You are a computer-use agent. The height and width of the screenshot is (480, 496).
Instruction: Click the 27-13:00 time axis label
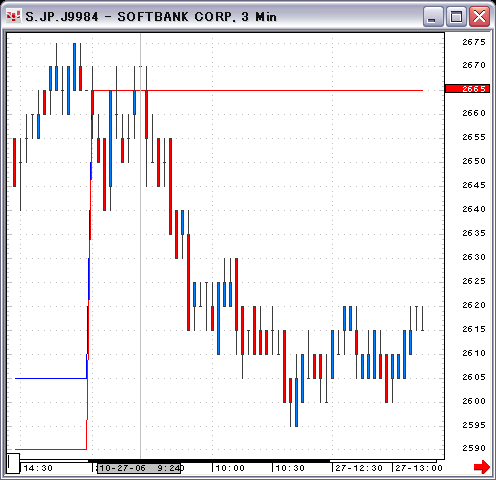click(419, 468)
